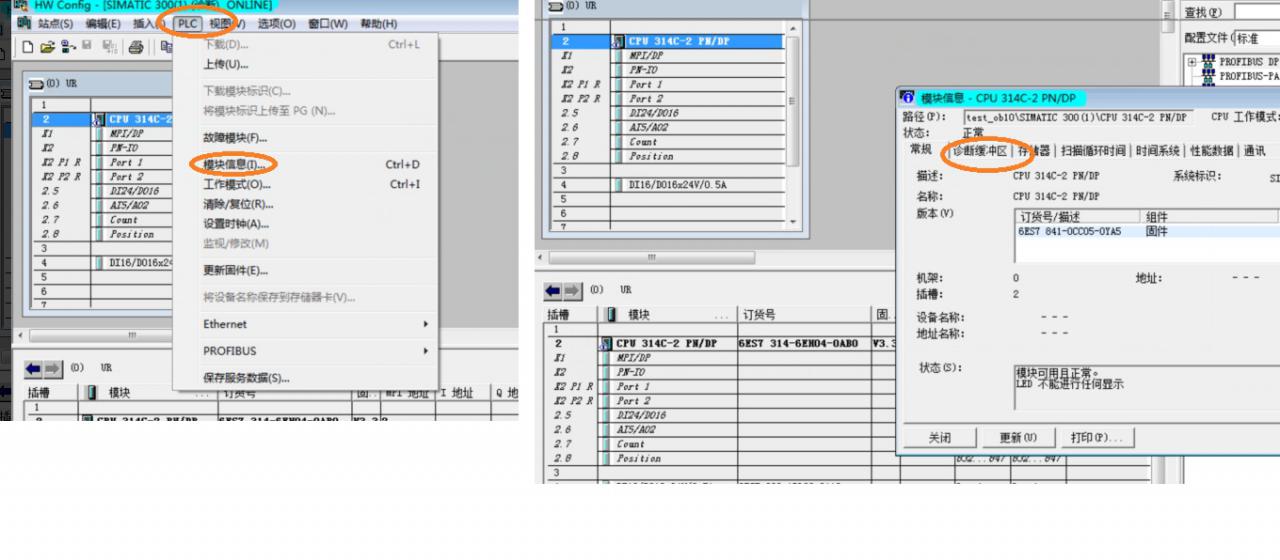Choose 清除/复位(R)... menu entry
Screen dimensions: 1280x560
coord(305,204)
